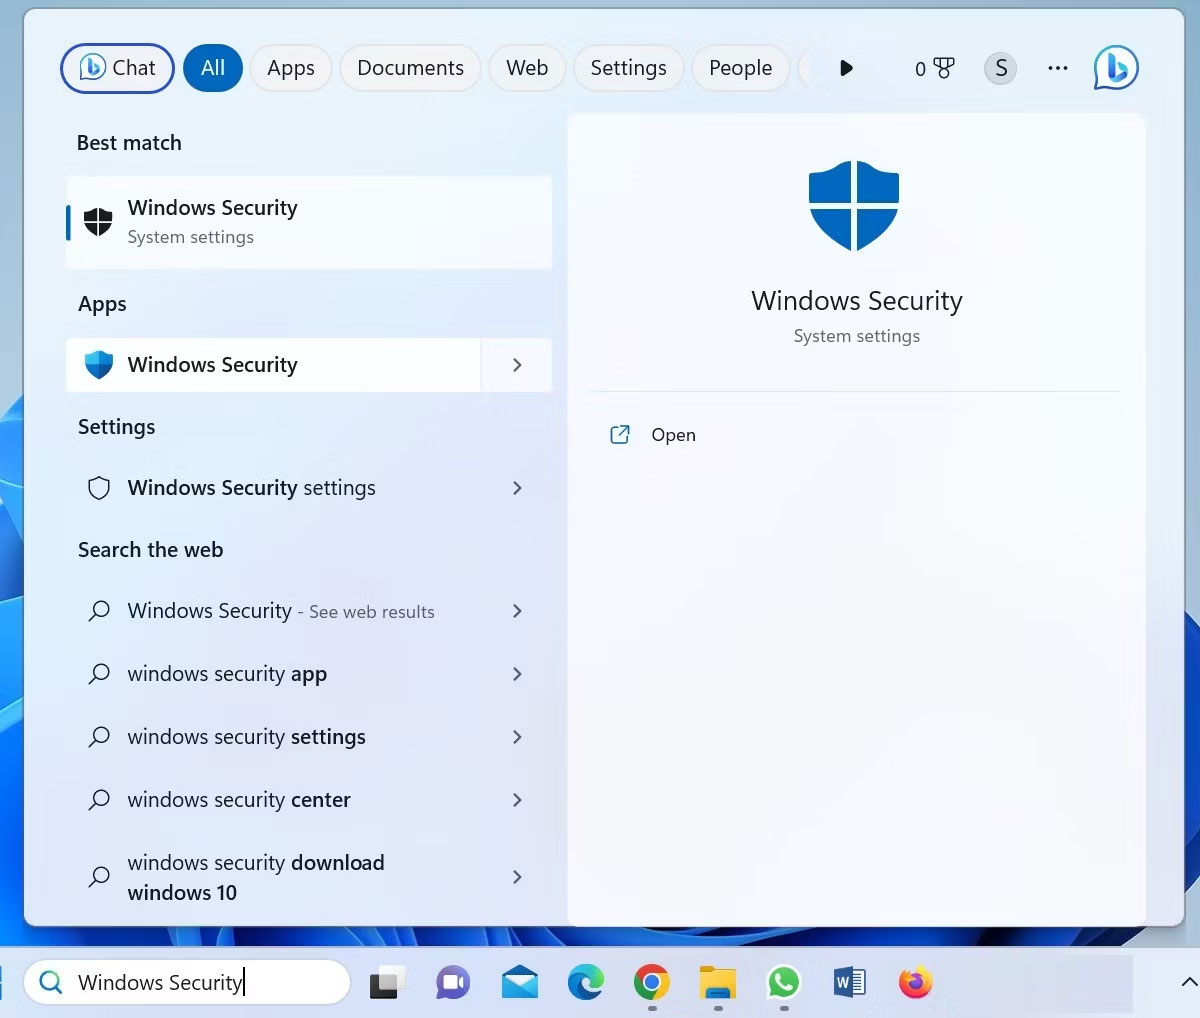
Task: Expand the Windows Security app chevron
Action: (517, 365)
